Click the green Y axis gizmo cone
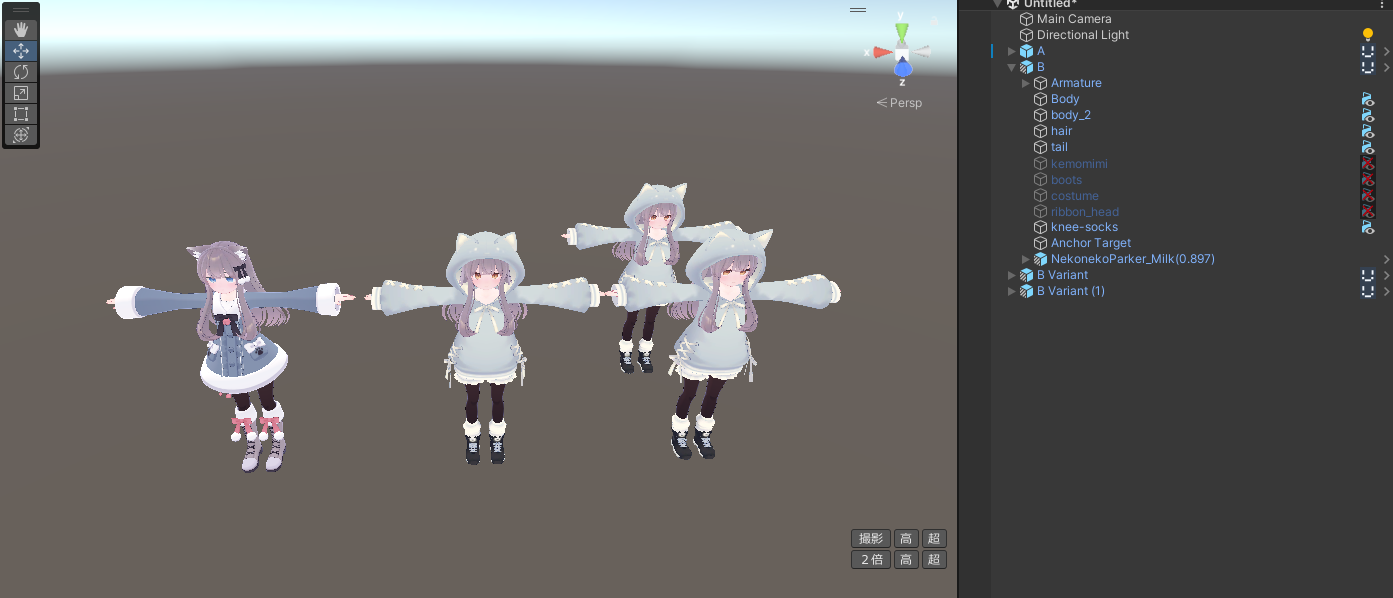The width and height of the screenshot is (1393, 598). point(901,31)
